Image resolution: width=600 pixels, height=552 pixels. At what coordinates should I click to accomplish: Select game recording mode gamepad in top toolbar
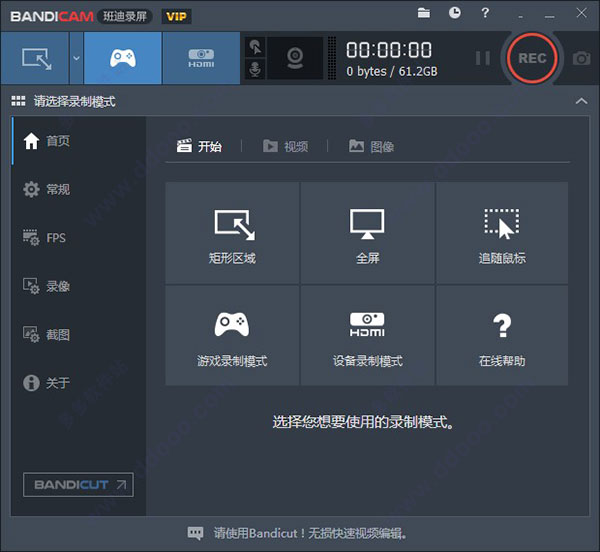pos(122,58)
